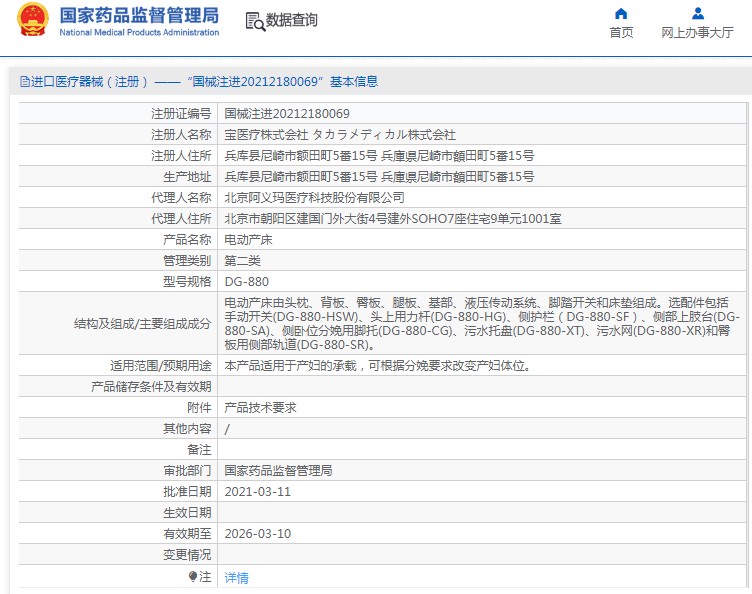Click the 网上办事大厅 user icon
The width and height of the screenshot is (752, 594).
698,13
